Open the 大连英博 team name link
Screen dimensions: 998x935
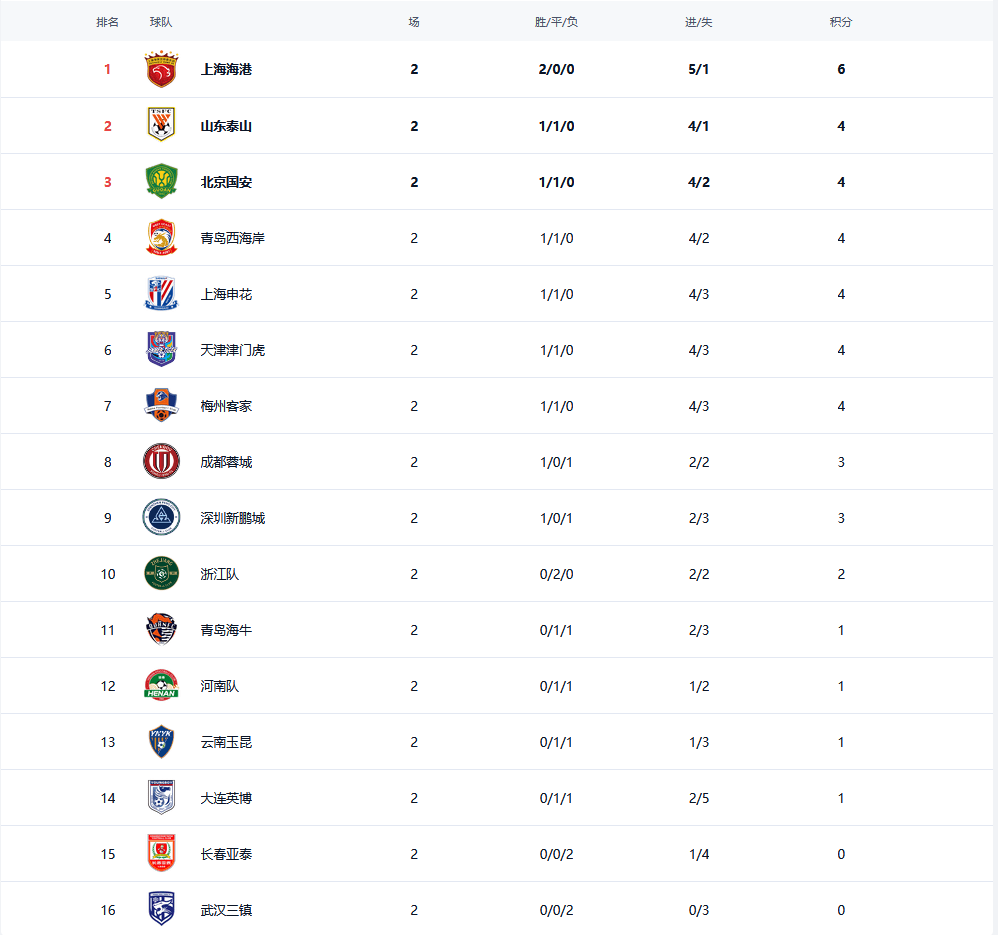tap(226, 798)
